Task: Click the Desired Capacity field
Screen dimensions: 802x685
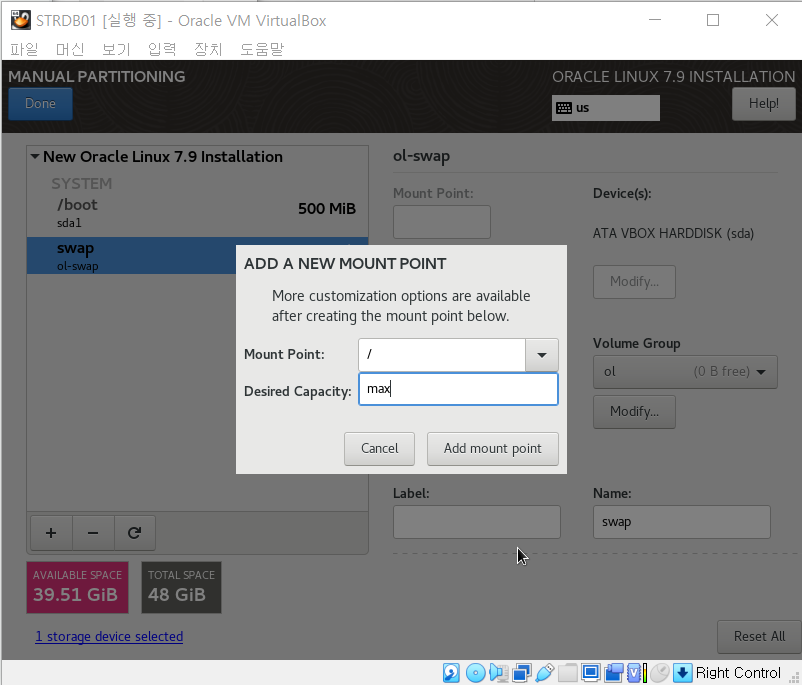Action: [x=458, y=389]
